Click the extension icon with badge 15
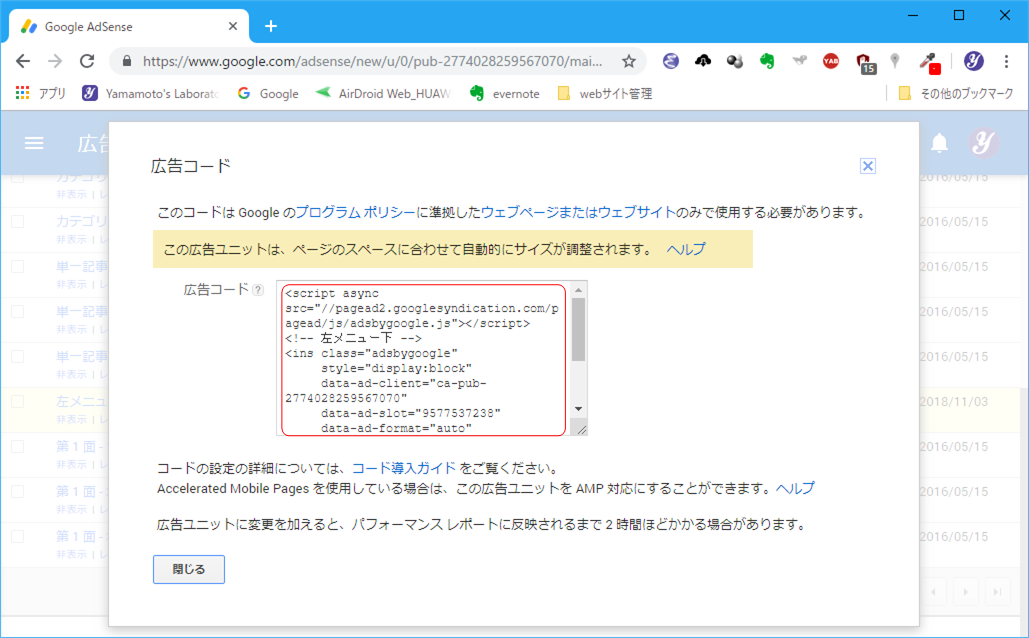Viewport: 1029px width, 638px height. coord(865,63)
